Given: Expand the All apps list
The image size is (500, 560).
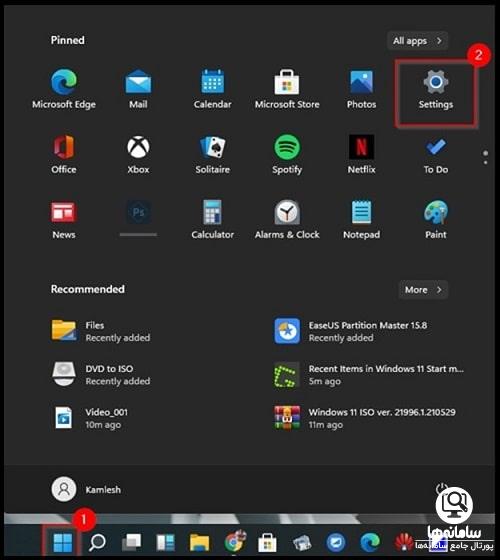Looking at the screenshot, I should click(x=417, y=41).
